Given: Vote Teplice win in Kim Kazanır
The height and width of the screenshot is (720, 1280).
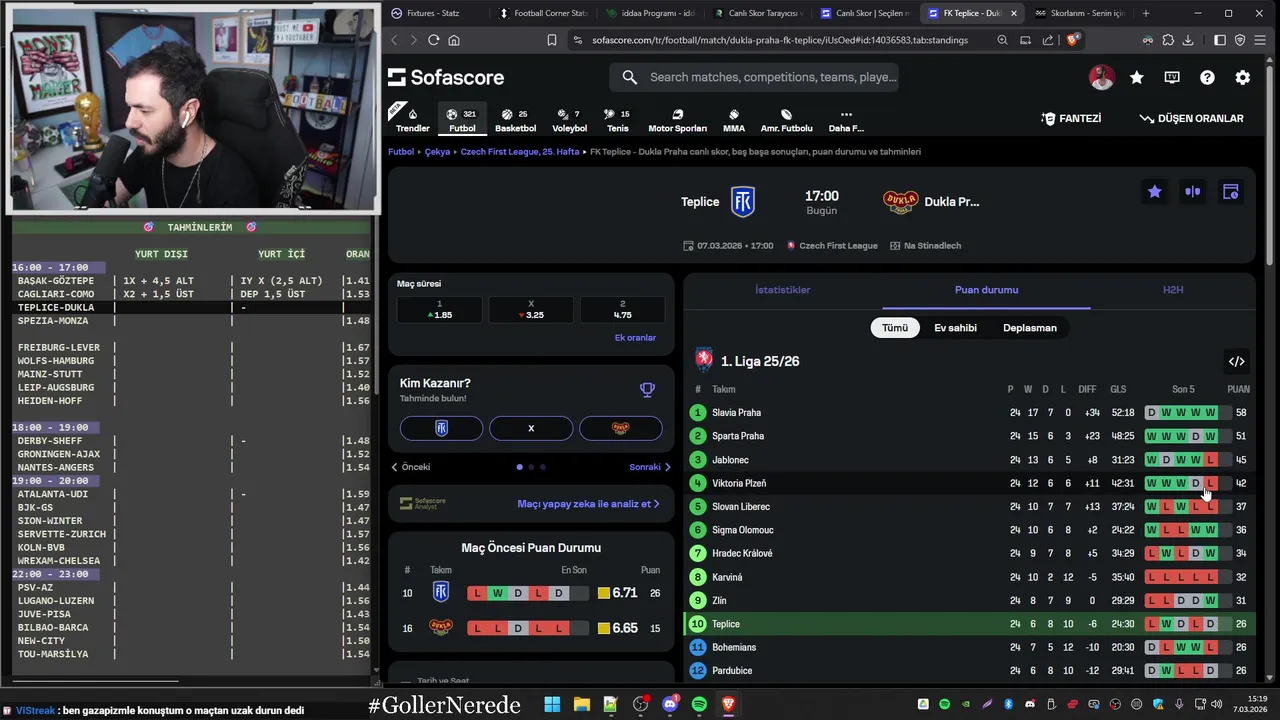Looking at the screenshot, I should point(441,428).
